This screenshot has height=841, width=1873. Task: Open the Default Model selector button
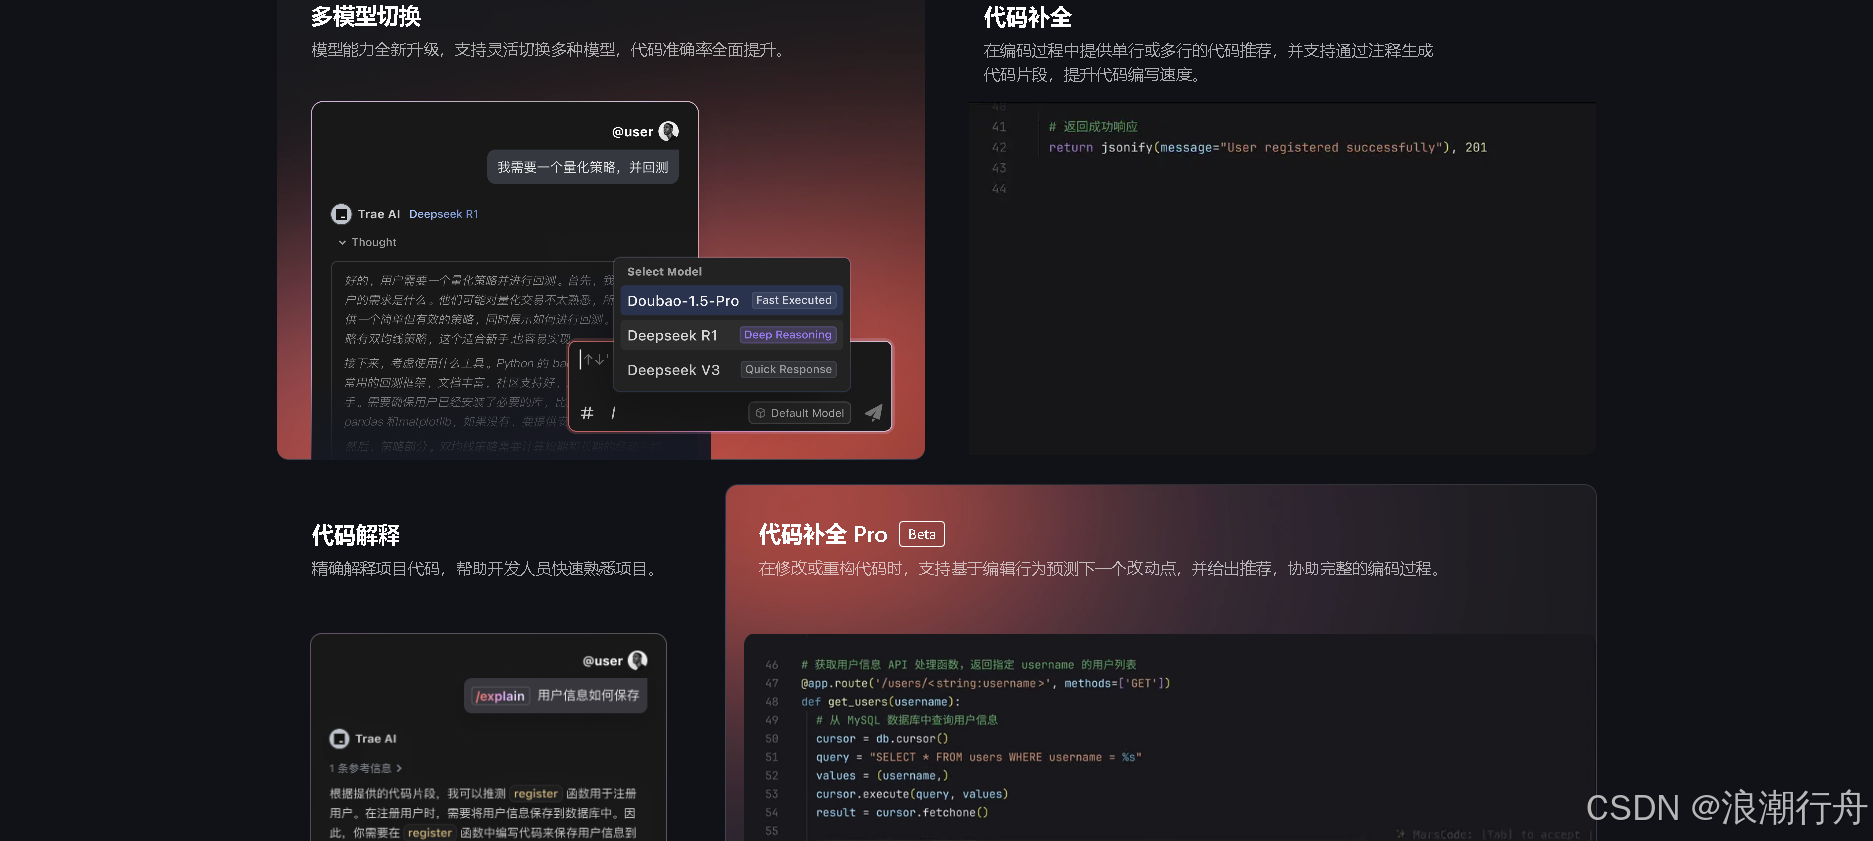tap(799, 413)
